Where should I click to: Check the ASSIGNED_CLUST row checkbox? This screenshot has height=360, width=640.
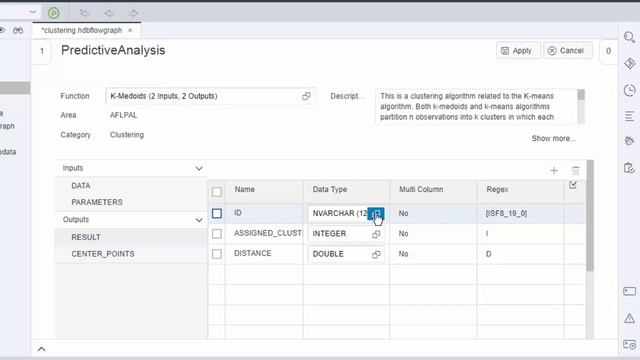(217, 233)
